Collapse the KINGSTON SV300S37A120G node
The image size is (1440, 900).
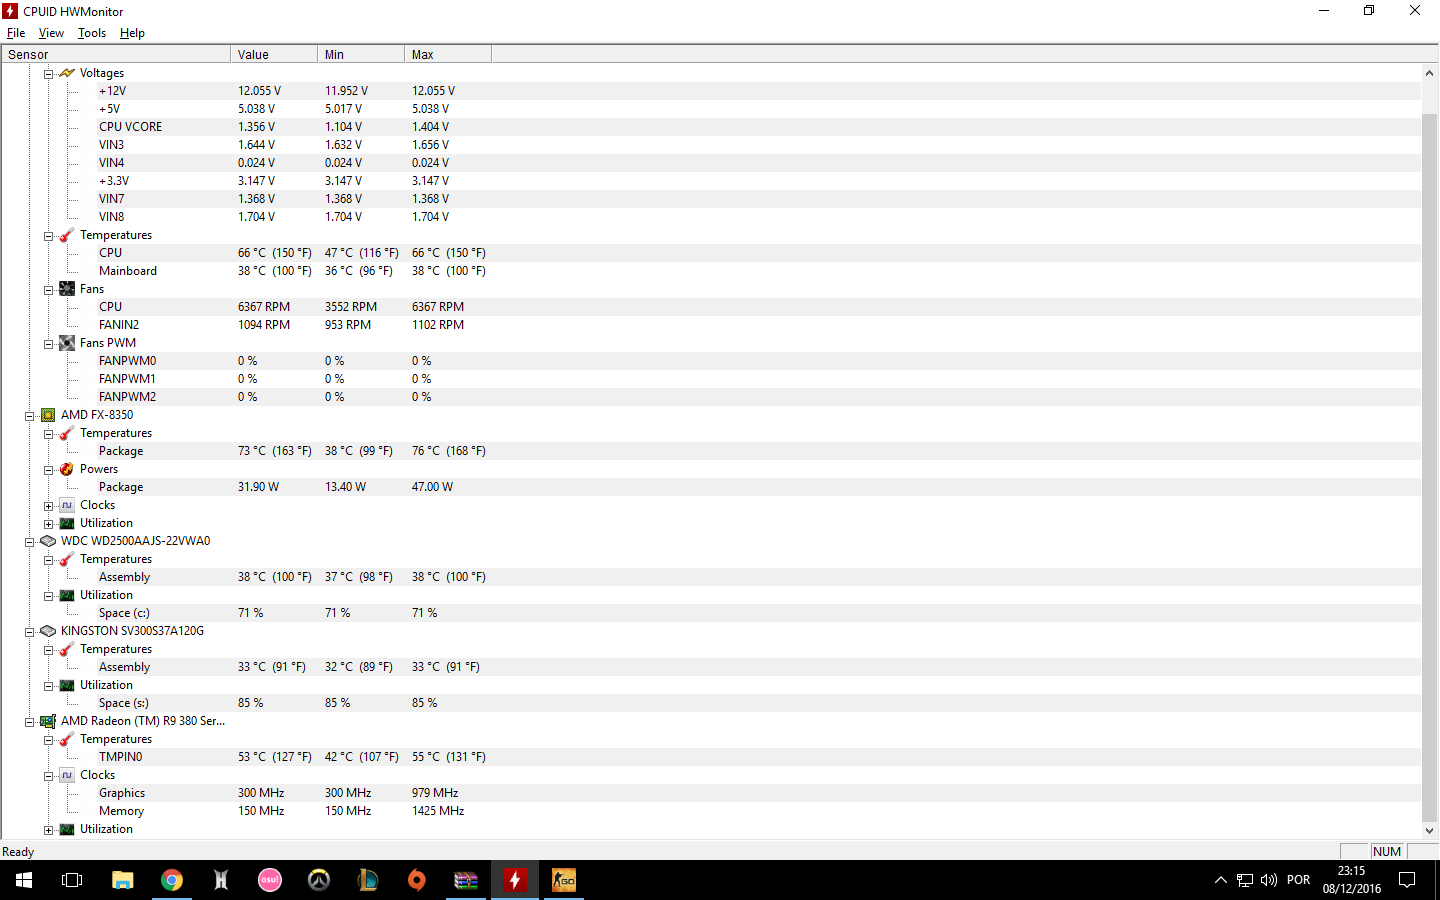click(29, 632)
